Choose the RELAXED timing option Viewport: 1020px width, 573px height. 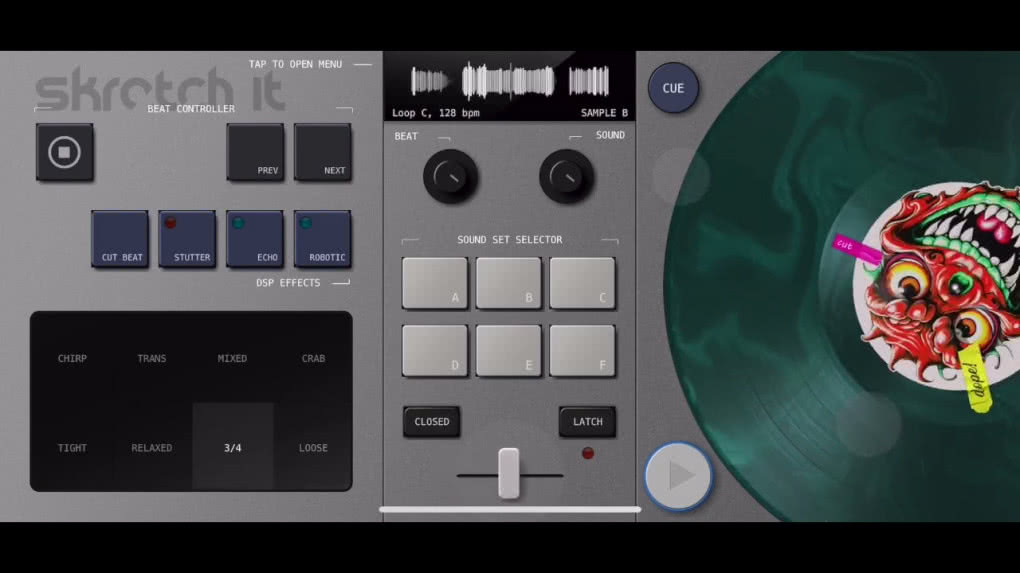coord(152,447)
